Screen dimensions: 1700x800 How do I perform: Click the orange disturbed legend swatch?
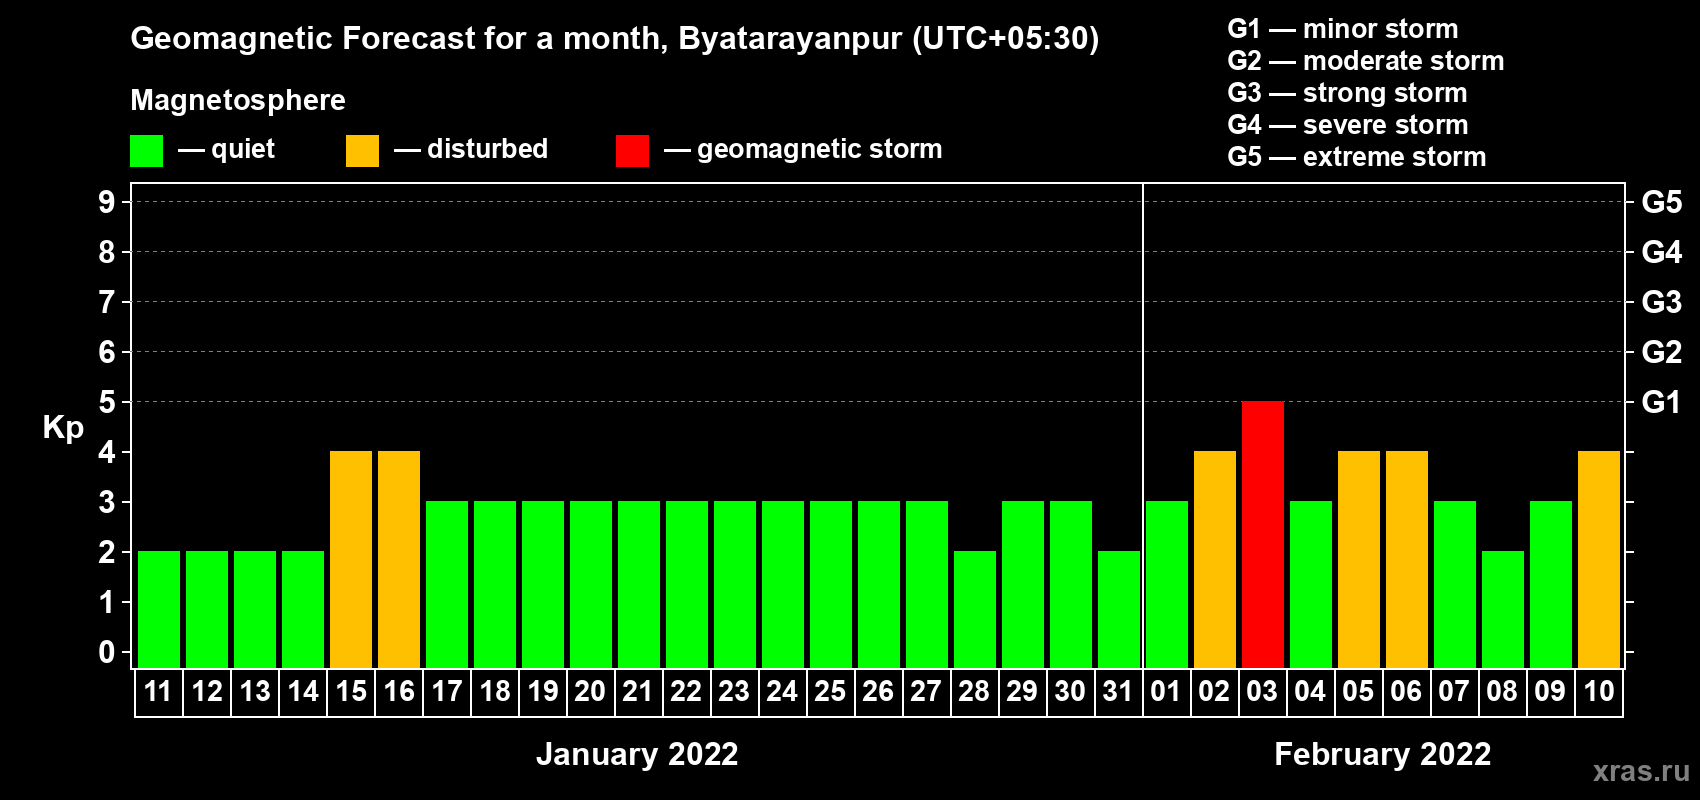pos(363,151)
